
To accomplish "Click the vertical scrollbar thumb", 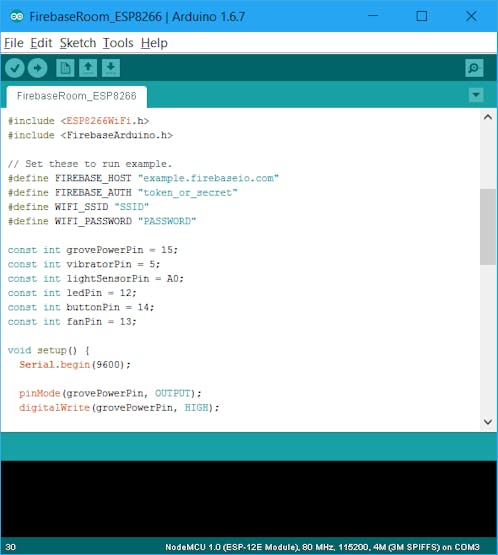I will point(488,227).
